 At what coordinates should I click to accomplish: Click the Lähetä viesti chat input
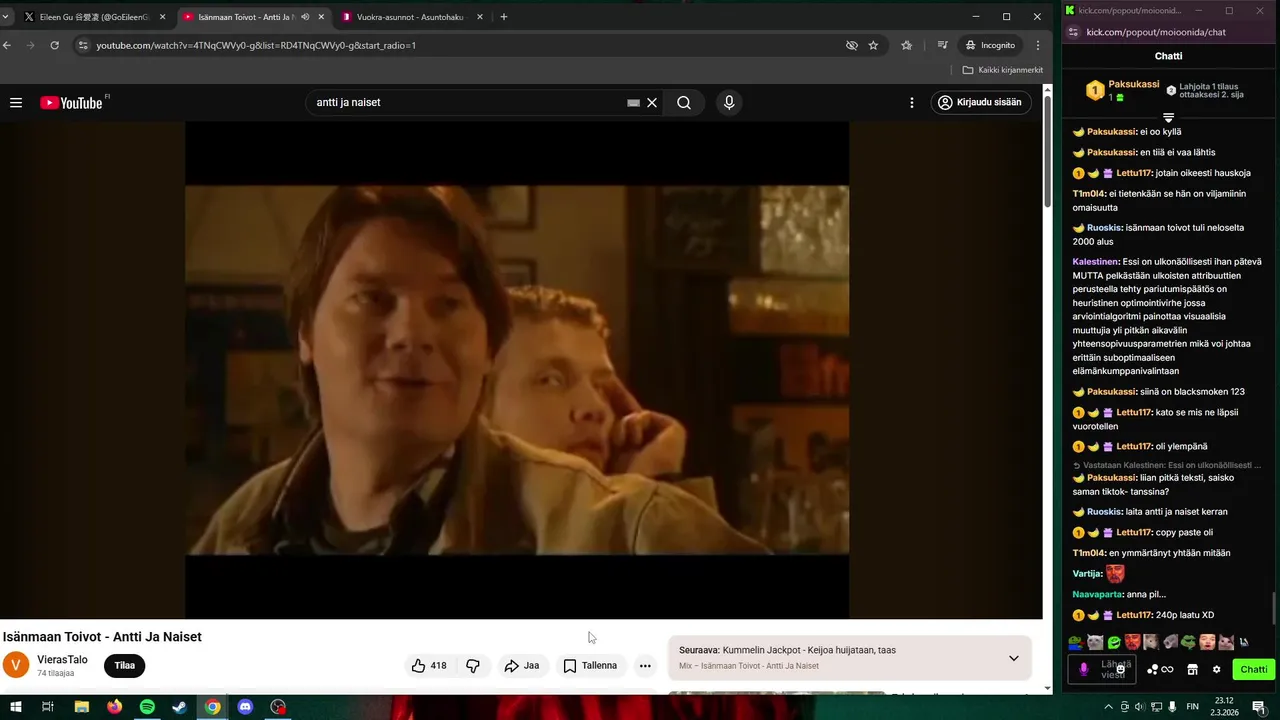1102,669
